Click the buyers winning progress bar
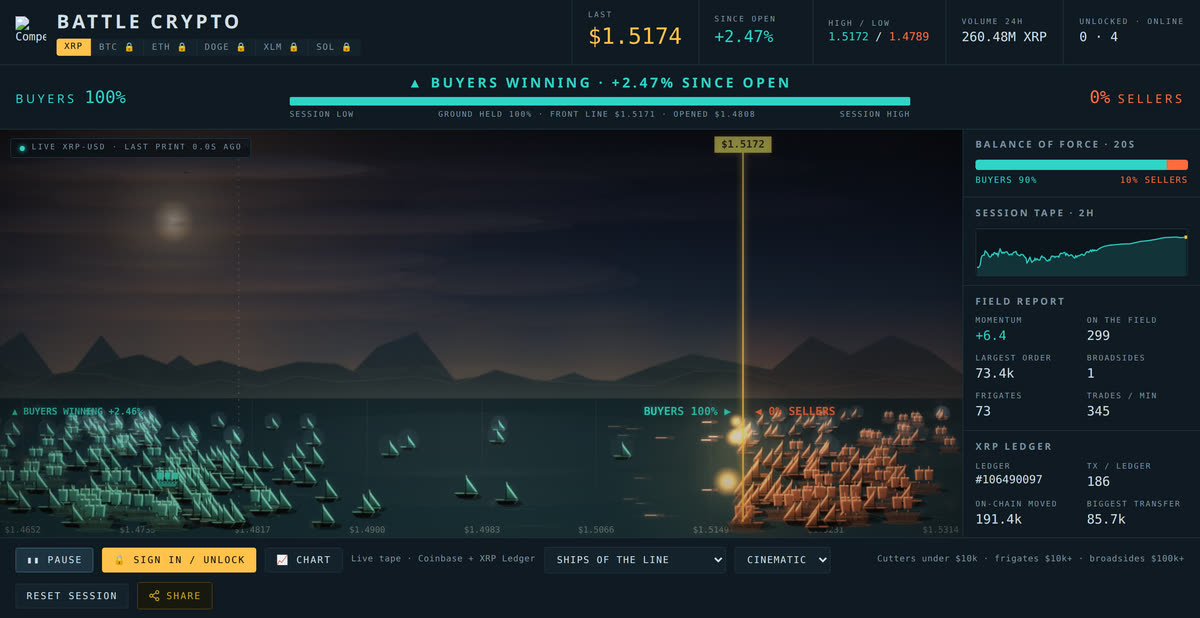The height and width of the screenshot is (618, 1200). click(600, 101)
